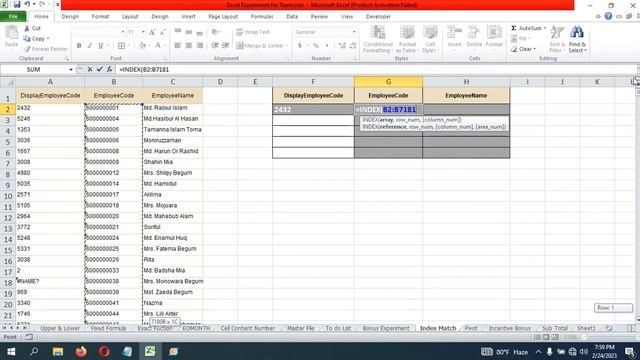Switch to the Page Layout ribbon tab

coord(223,16)
